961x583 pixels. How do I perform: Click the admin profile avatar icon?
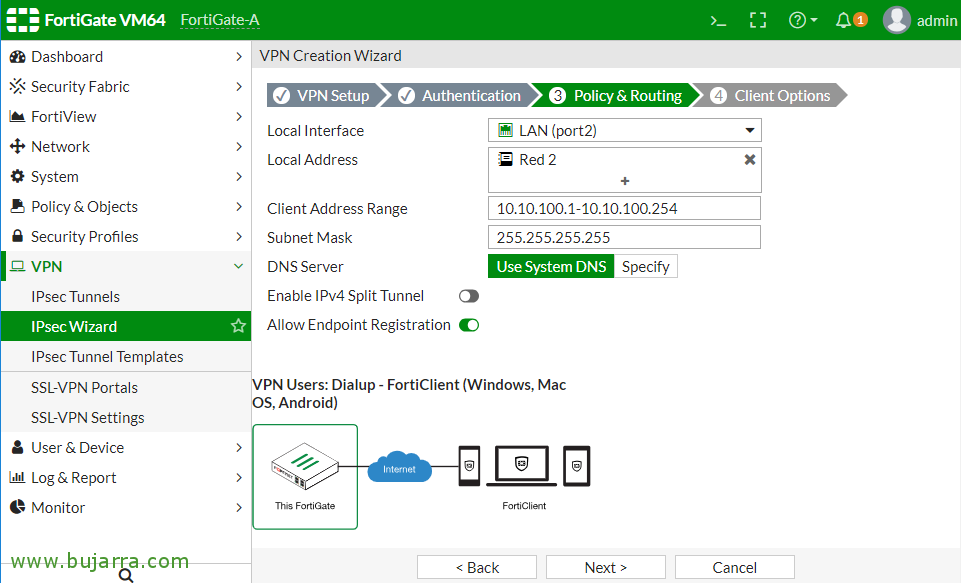pyautogui.click(x=896, y=19)
